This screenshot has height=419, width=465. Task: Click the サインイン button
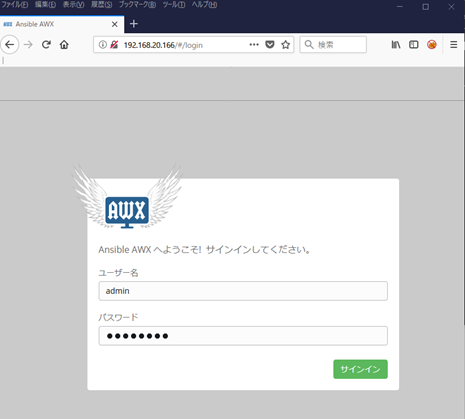[360, 369]
